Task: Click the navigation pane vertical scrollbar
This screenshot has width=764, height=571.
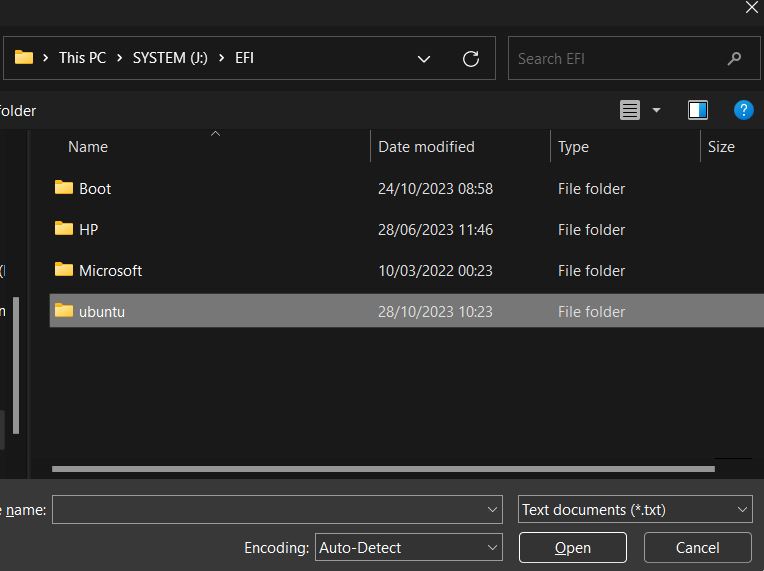Action: [x=16, y=365]
